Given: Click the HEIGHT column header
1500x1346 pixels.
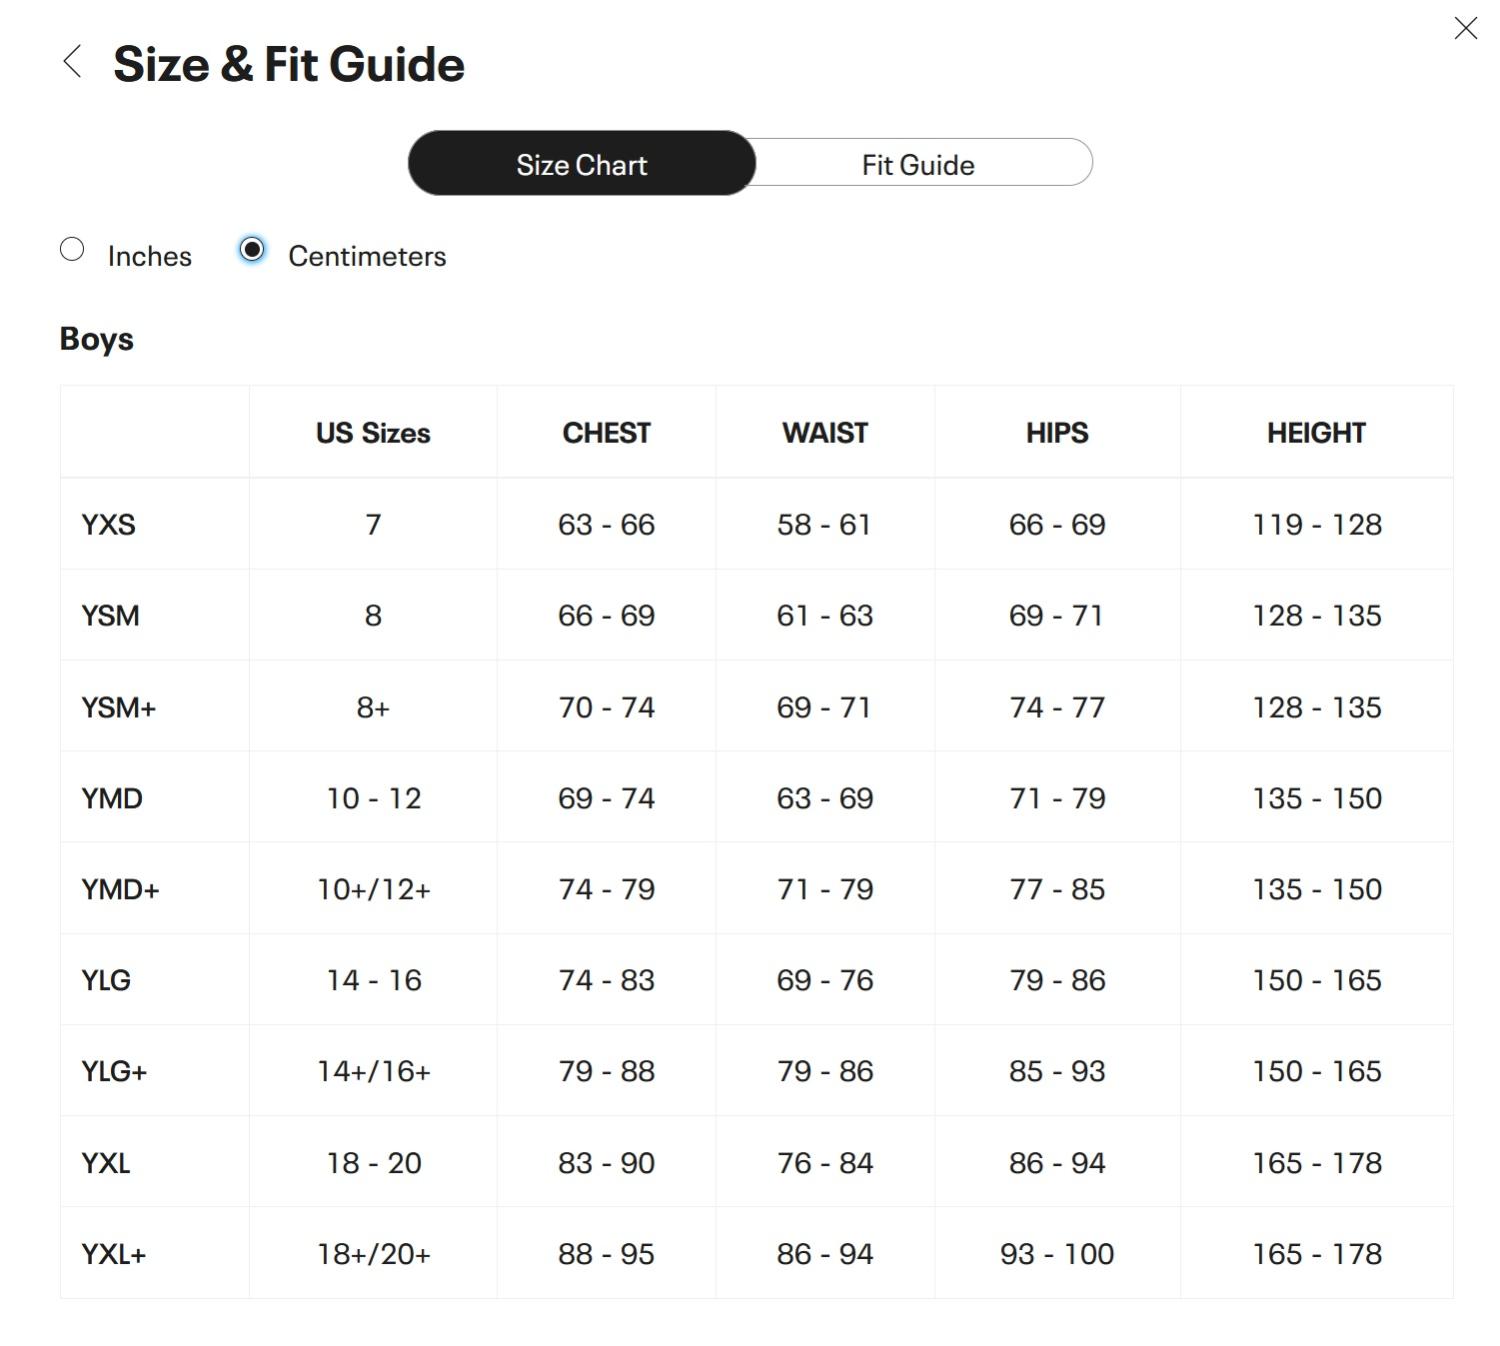Looking at the screenshot, I should [x=1316, y=433].
